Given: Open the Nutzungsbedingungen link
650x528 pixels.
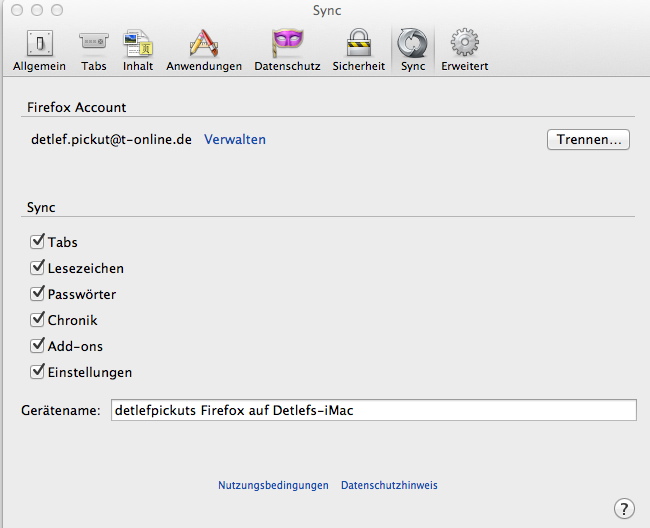Looking at the screenshot, I should click(273, 485).
